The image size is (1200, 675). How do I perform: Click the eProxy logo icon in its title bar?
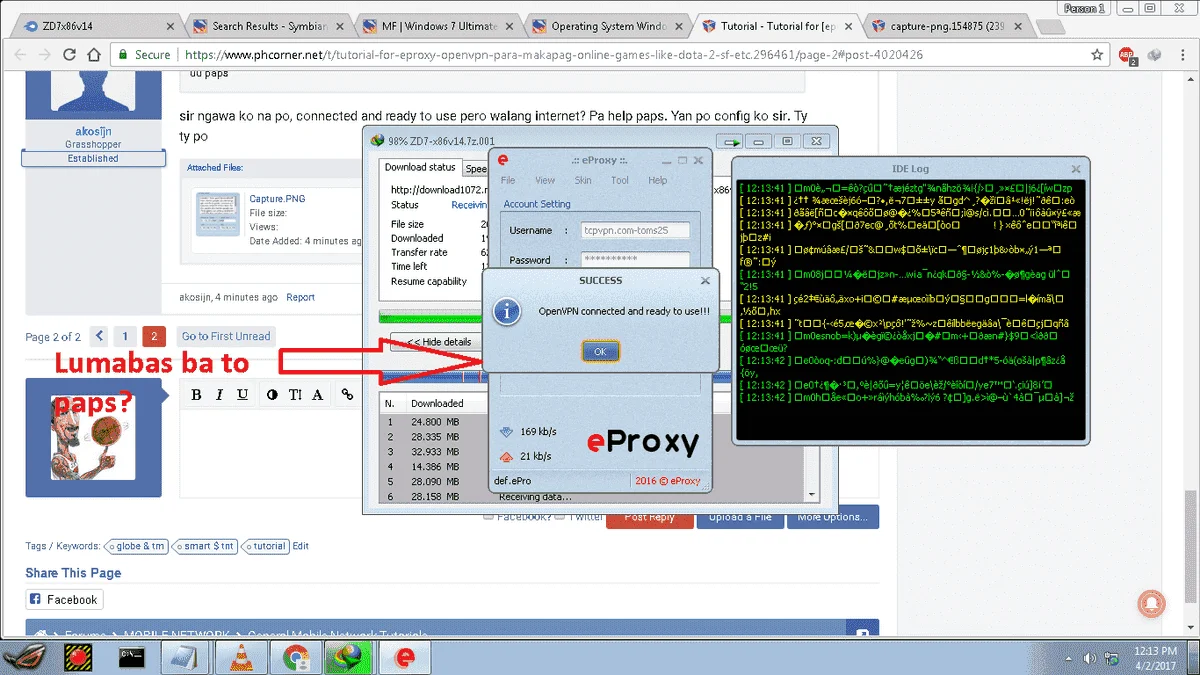click(x=503, y=160)
